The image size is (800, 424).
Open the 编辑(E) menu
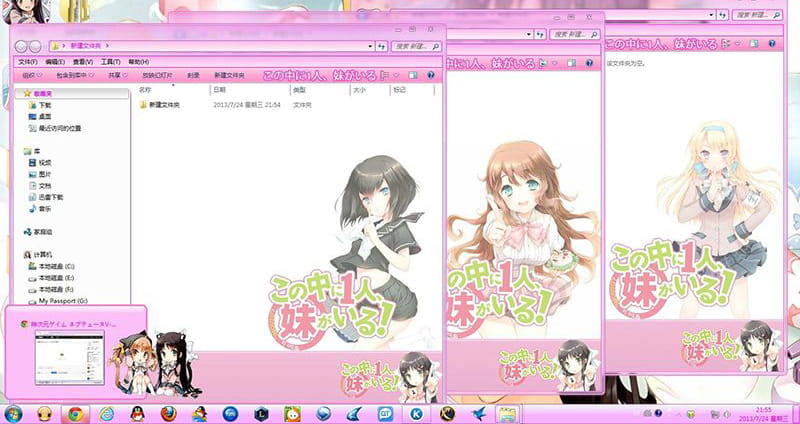point(55,62)
